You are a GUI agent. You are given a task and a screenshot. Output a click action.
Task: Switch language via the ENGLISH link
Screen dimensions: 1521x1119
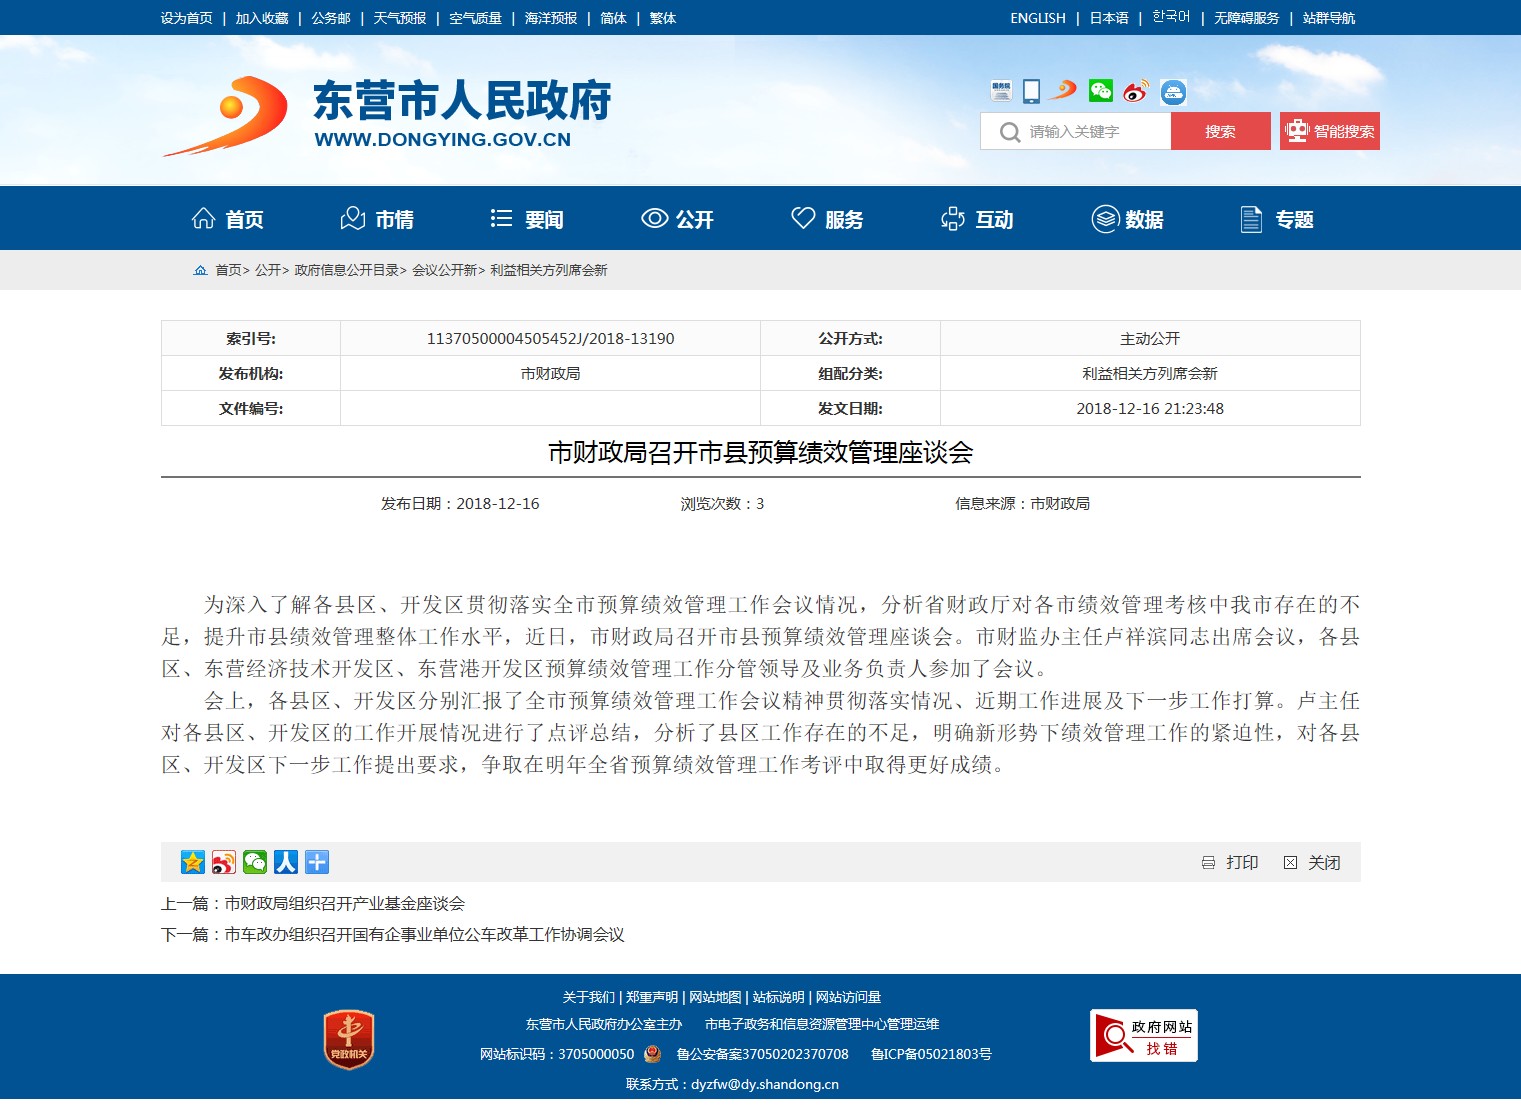point(1037,18)
